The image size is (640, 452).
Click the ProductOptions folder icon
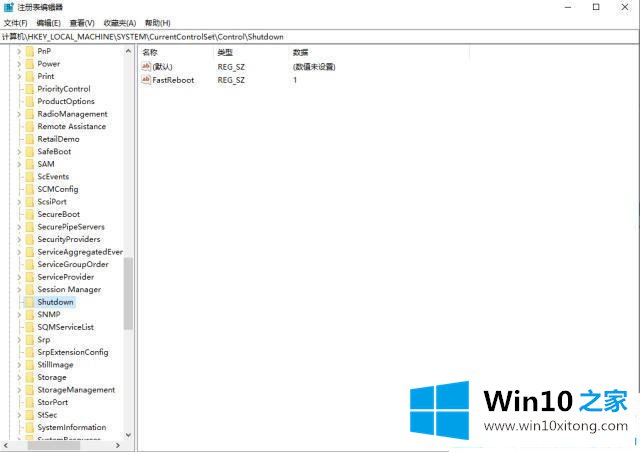click(x=29, y=102)
